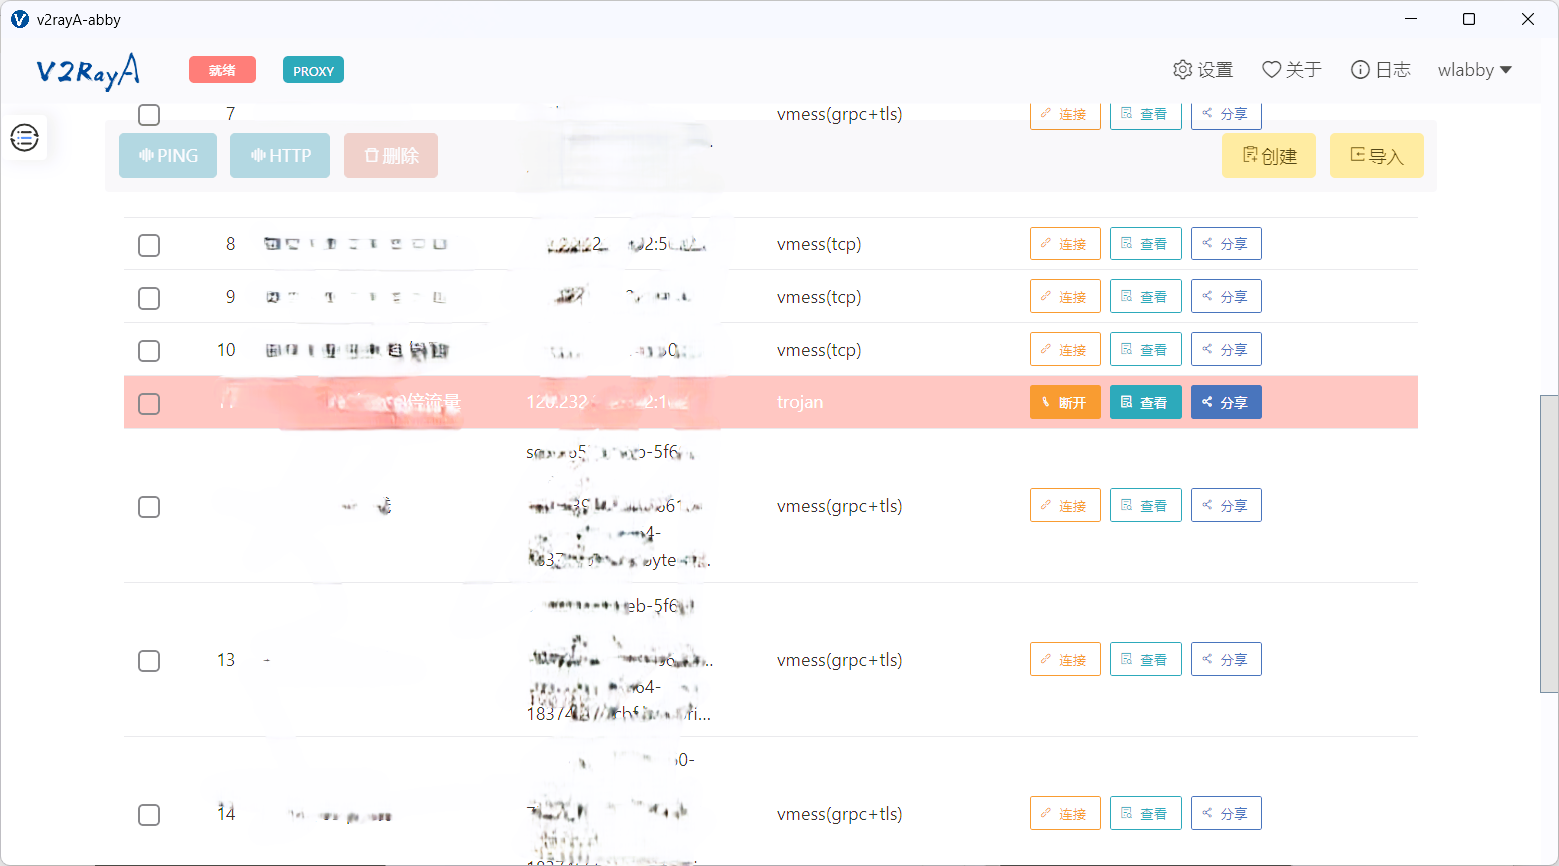
Task: Connect (连接) server row 14
Action: coord(1065,813)
